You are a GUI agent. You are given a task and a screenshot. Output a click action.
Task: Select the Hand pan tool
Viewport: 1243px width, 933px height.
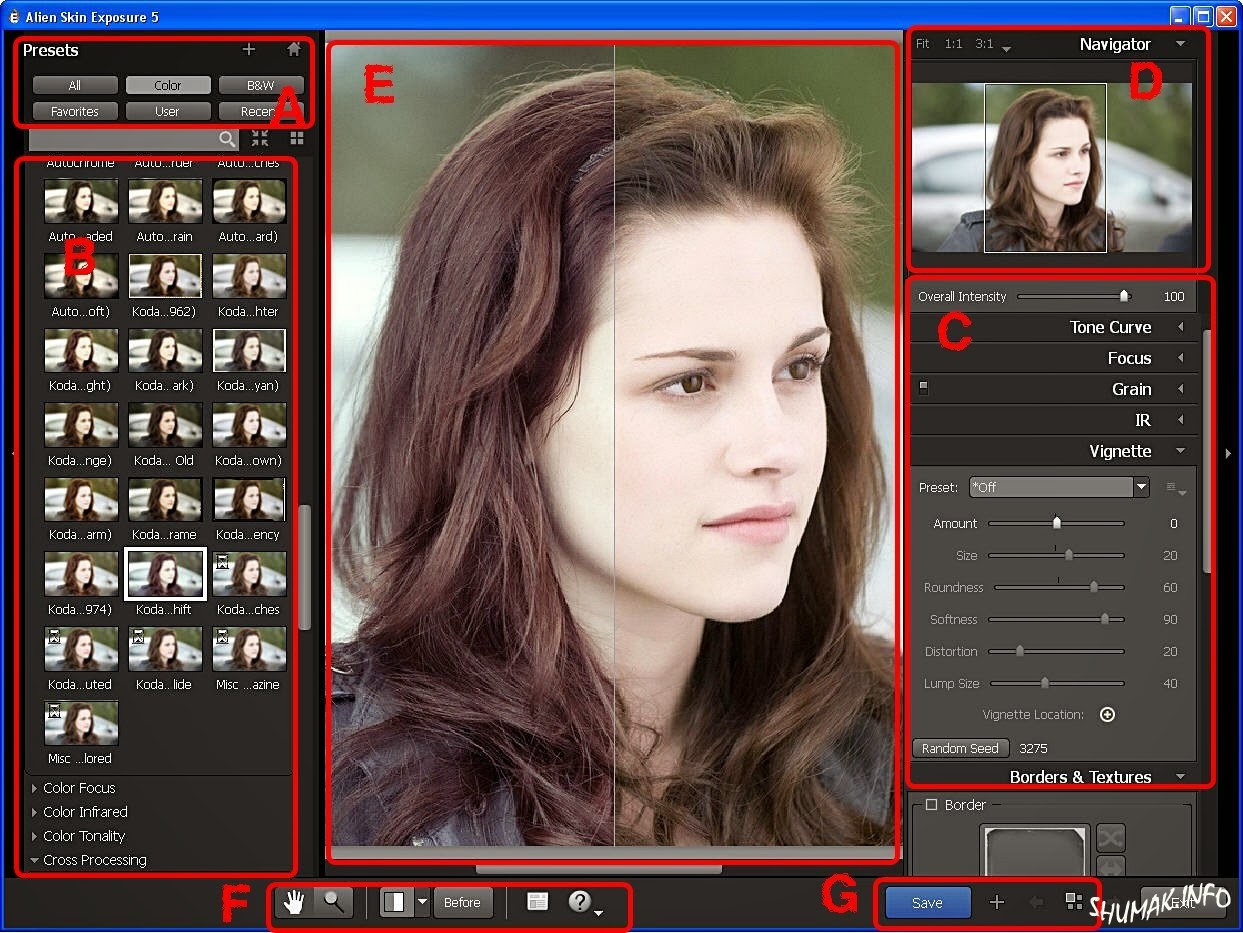click(295, 902)
